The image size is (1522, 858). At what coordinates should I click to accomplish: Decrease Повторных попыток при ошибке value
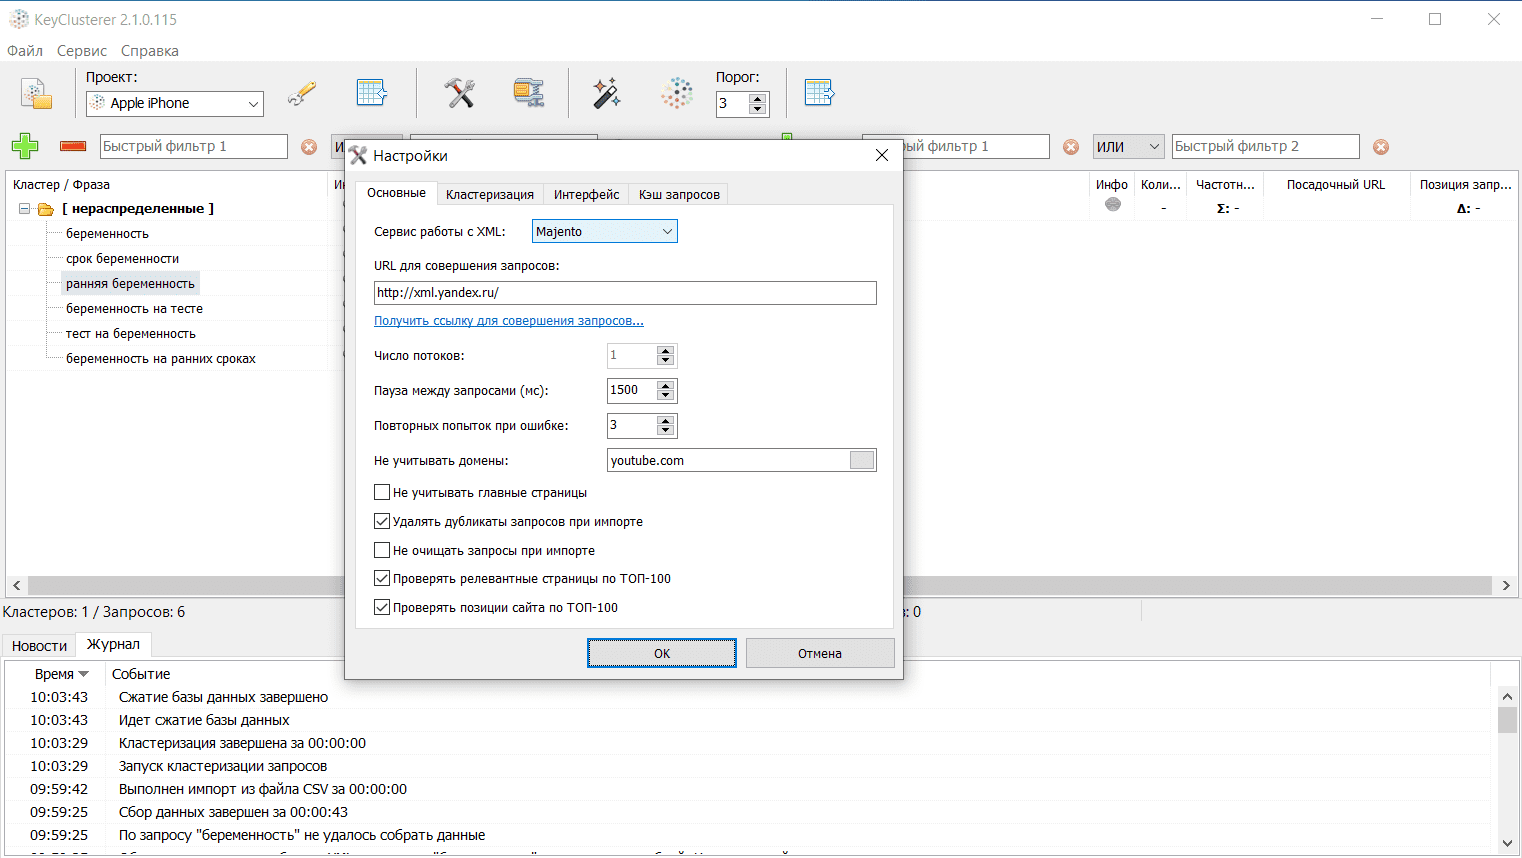tap(666, 431)
